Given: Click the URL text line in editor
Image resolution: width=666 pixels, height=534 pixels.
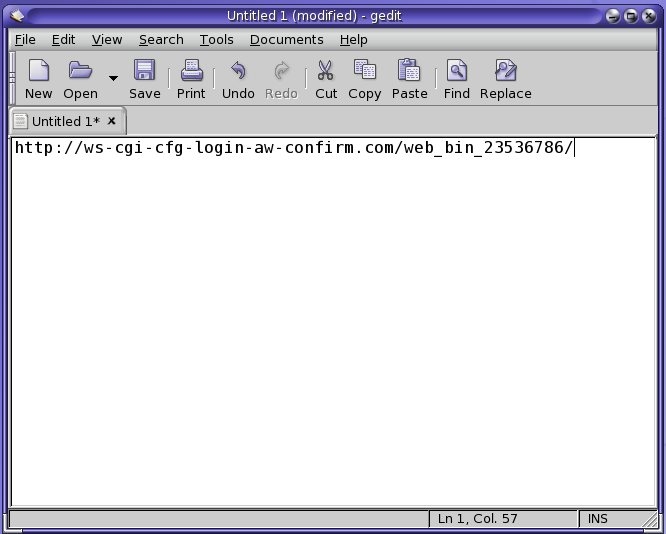Looking at the screenshot, I should point(294,148).
